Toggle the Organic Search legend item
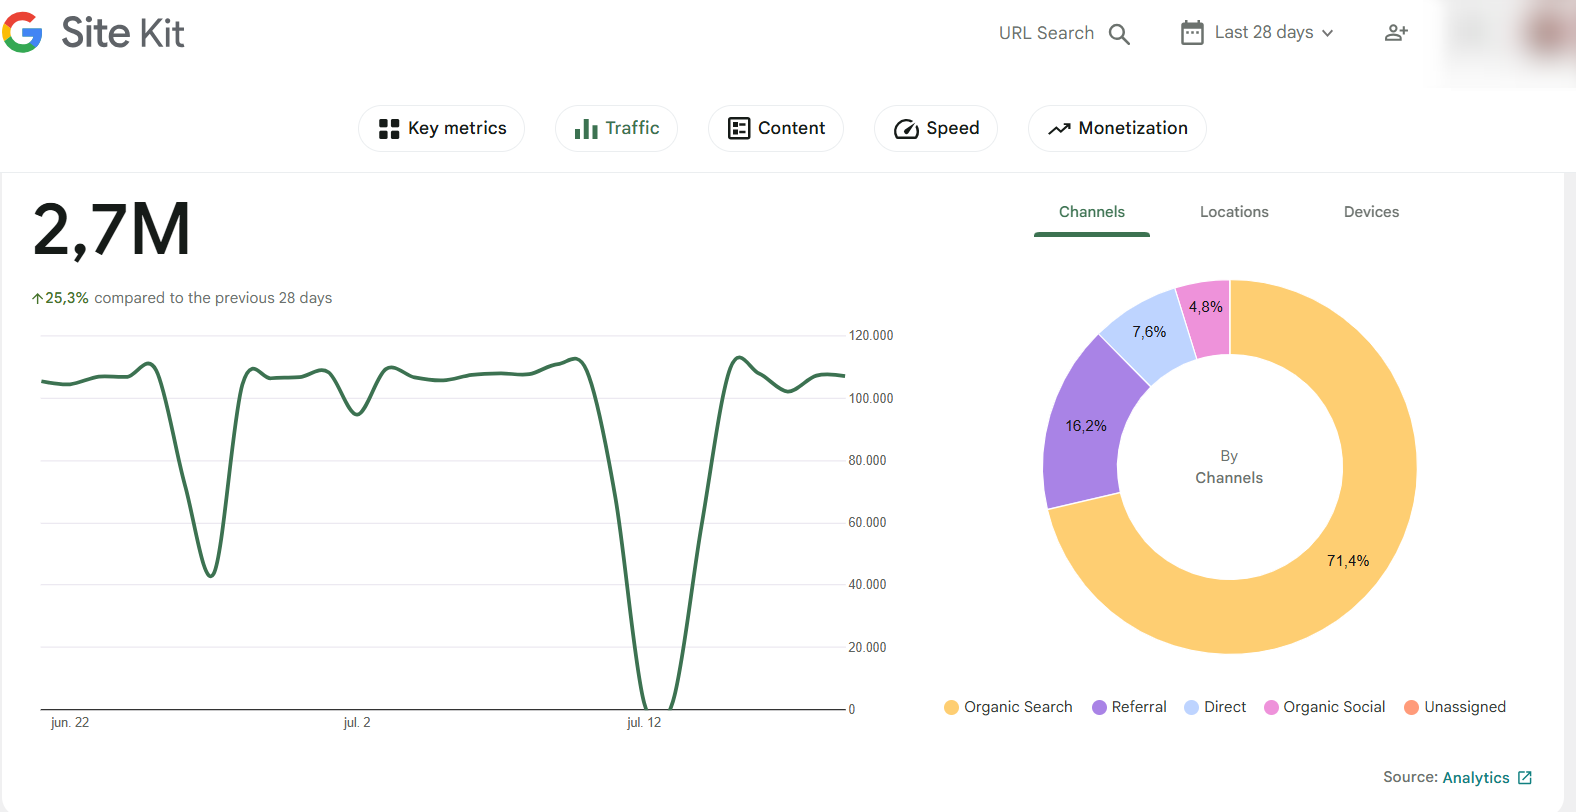The width and height of the screenshot is (1576, 812). point(1008,707)
